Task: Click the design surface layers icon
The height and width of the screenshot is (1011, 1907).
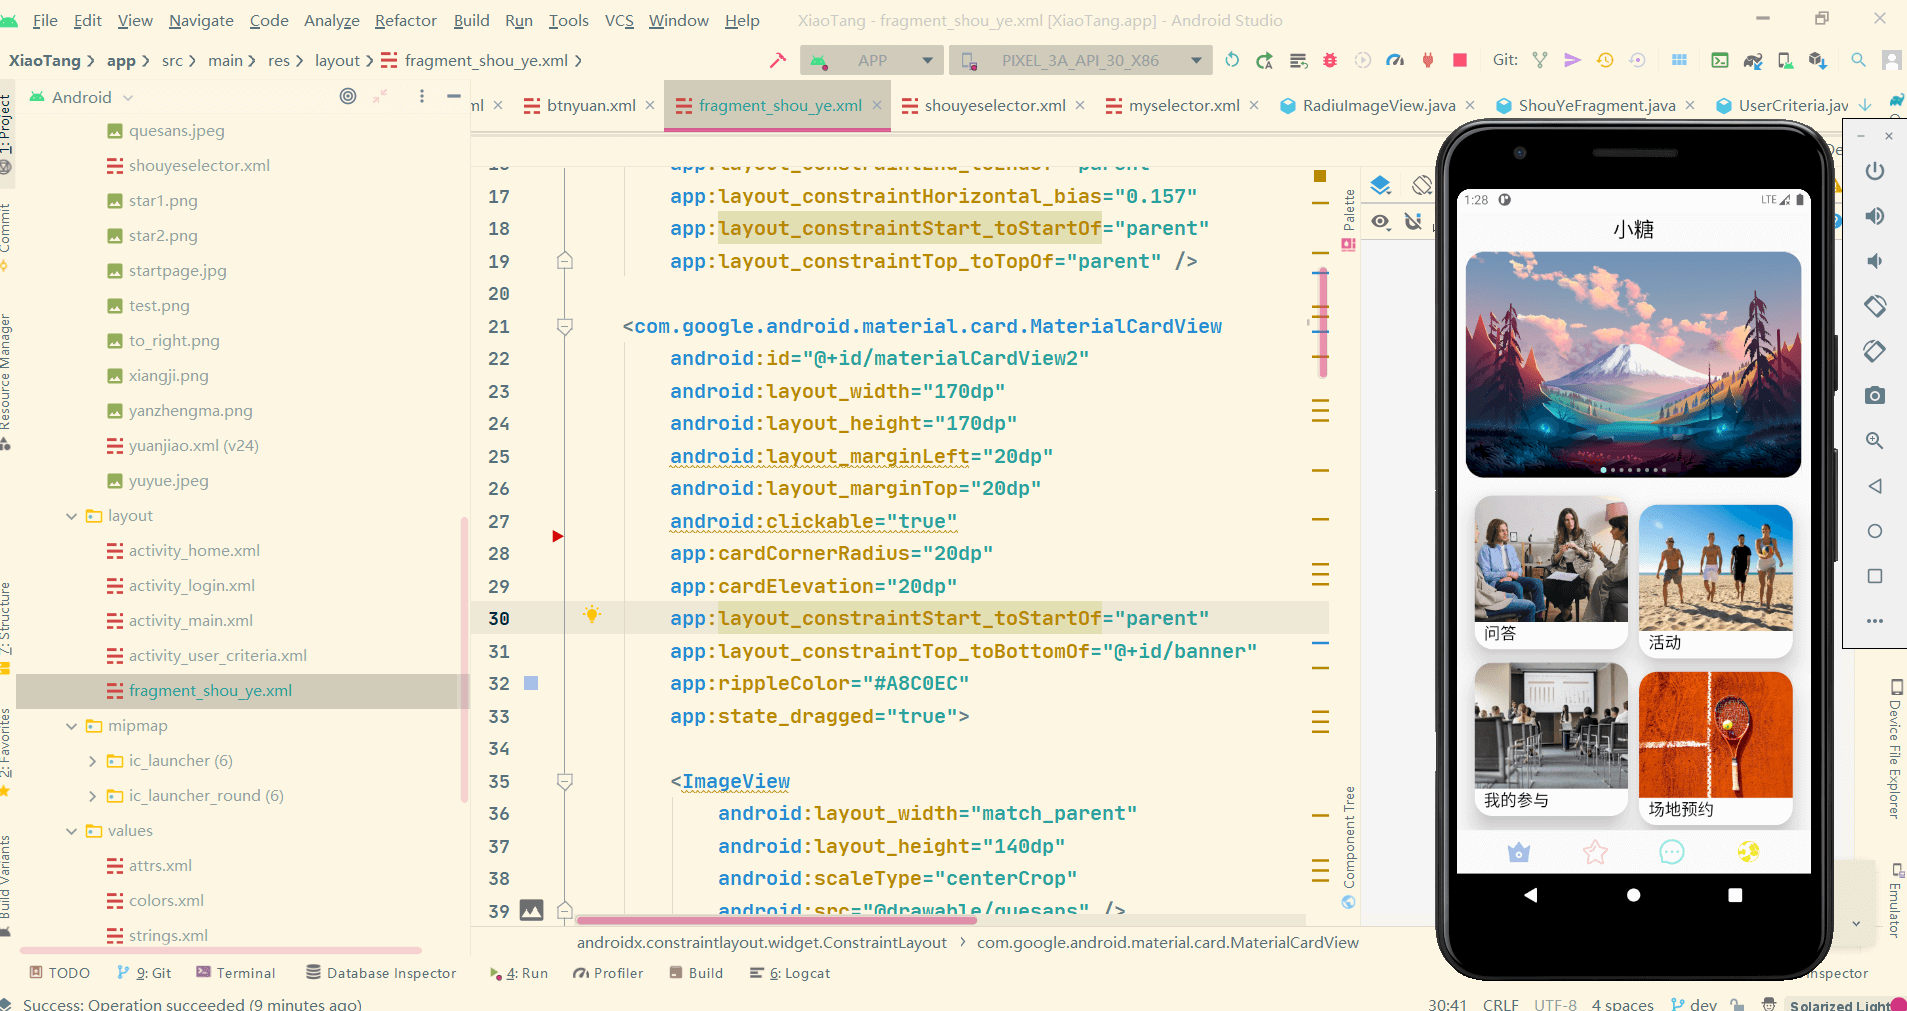Action: pyautogui.click(x=1381, y=185)
